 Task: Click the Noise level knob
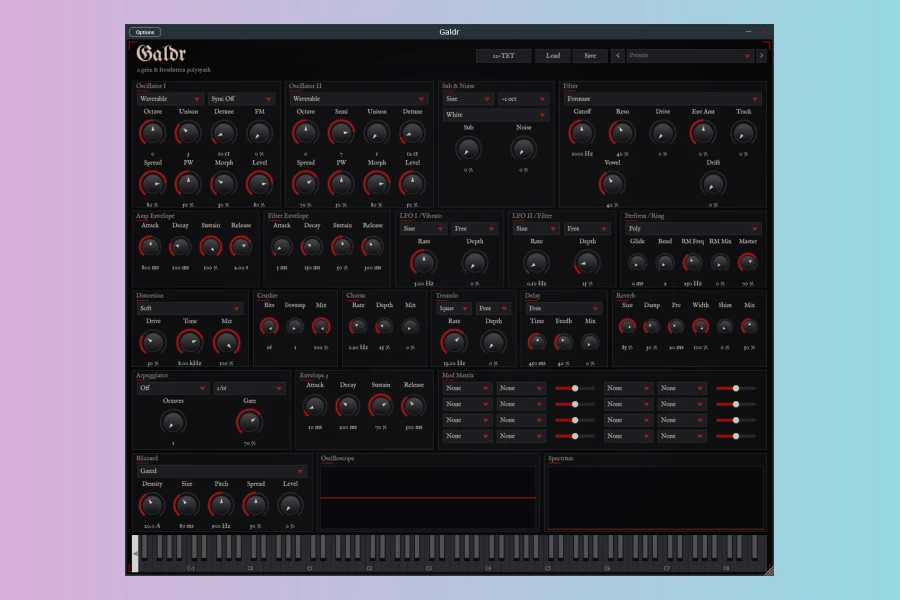pyautogui.click(x=523, y=149)
